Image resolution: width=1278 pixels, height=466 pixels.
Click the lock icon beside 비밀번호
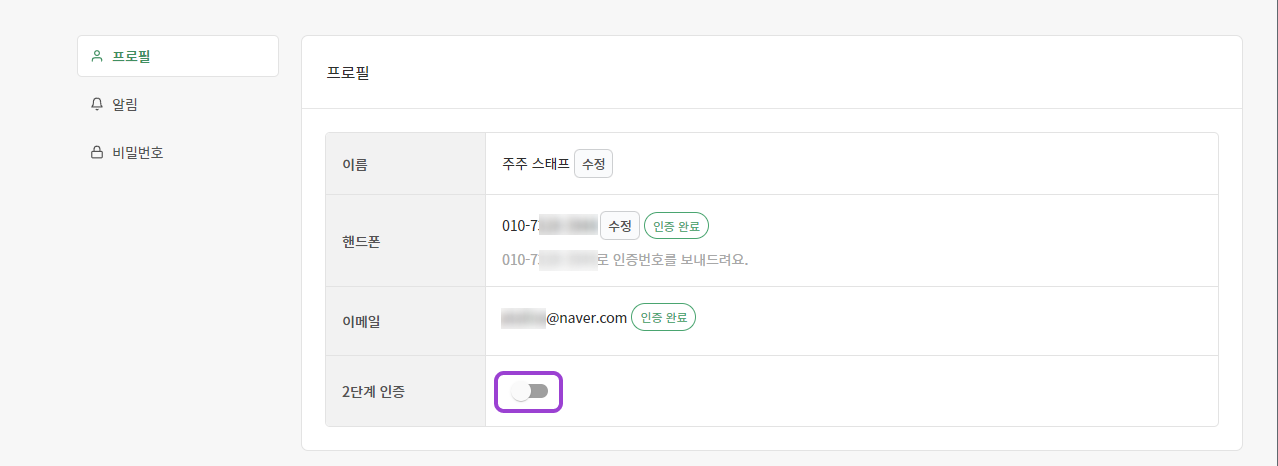tap(97, 153)
